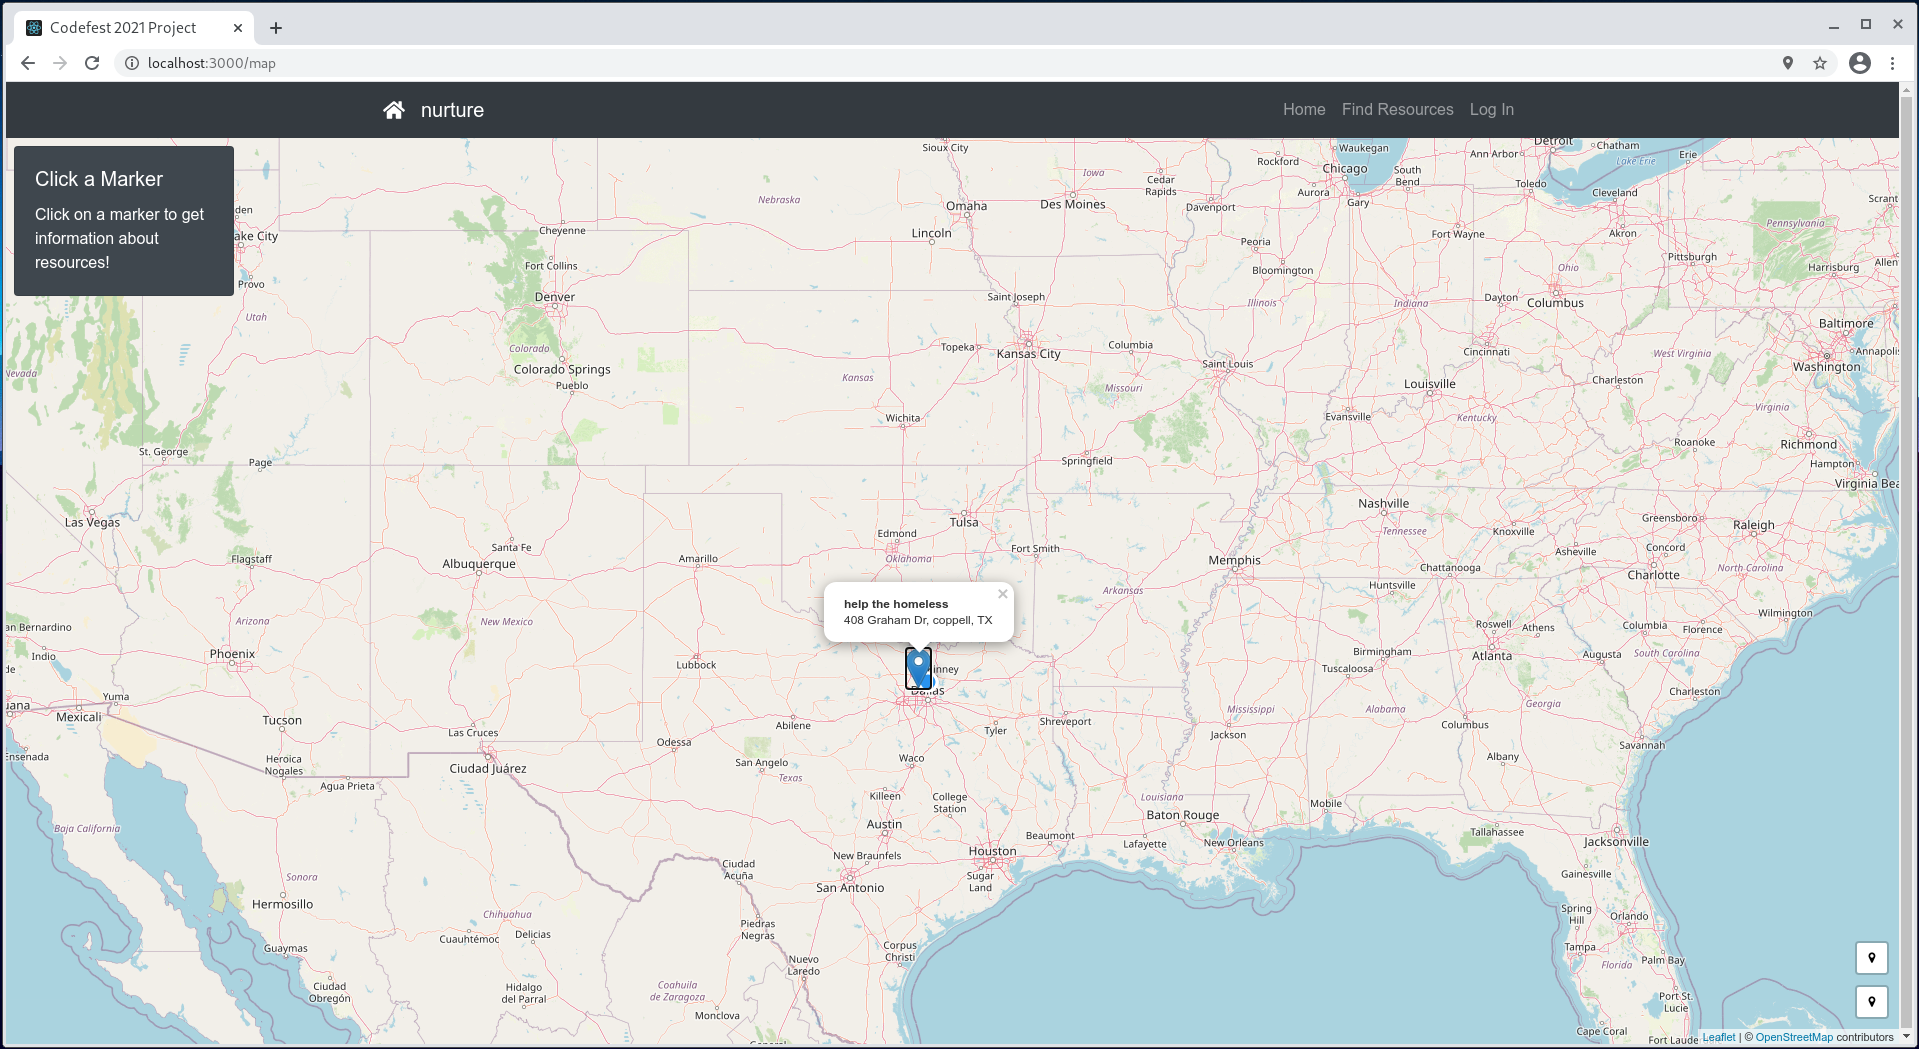This screenshot has height=1049, width=1919.
Task: View site information for localhost
Action: [x=131, y=63]
